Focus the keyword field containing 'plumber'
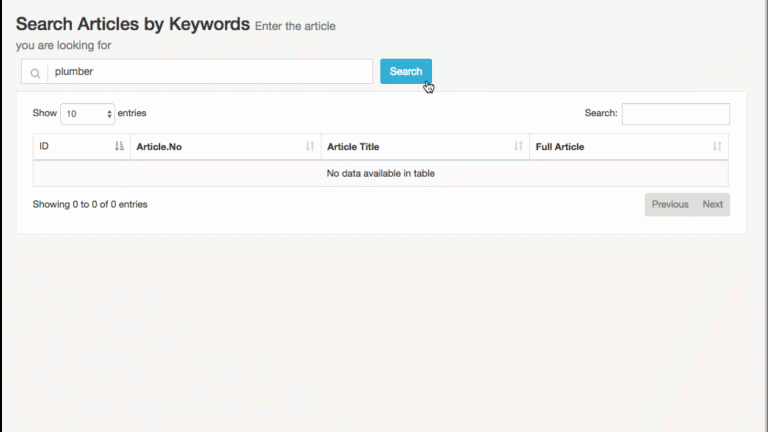This screenshot has width=768, height=432. tap(210, 72)
